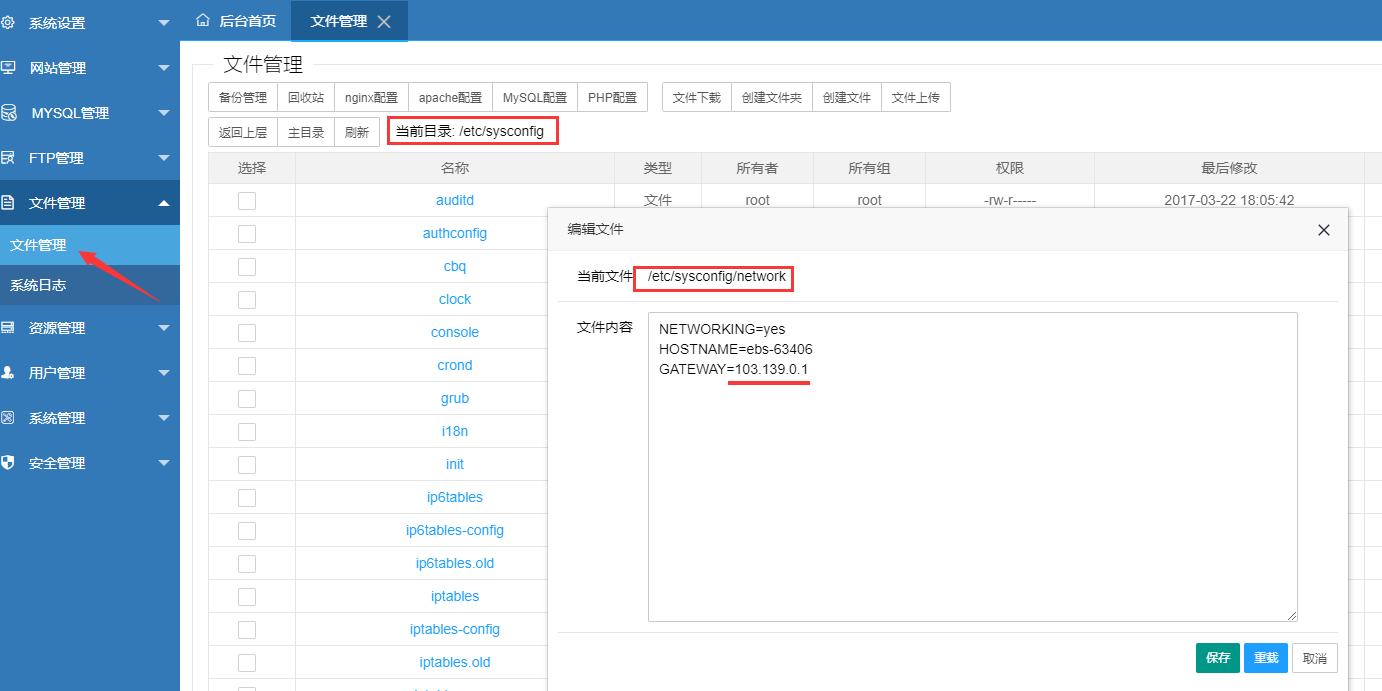
Task: Click the home icon beside 后台首页
Action: point(203,20)
